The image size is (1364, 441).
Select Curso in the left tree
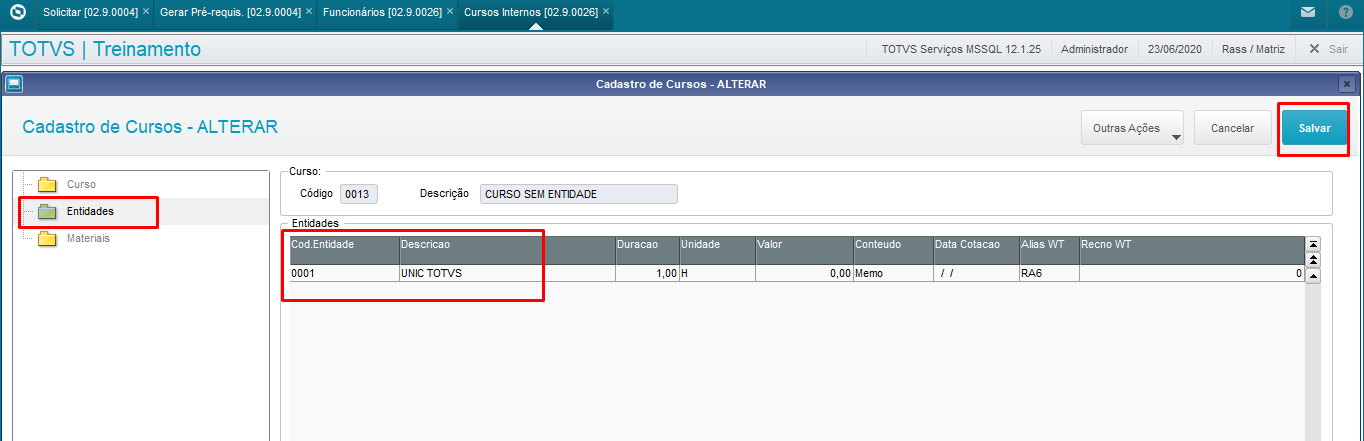tap(81, 184)
